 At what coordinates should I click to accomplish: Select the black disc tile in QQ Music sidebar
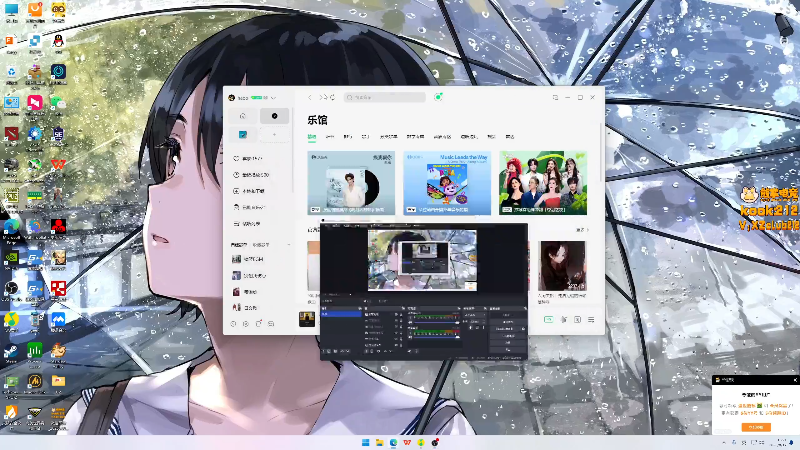(x=274, y=116)
